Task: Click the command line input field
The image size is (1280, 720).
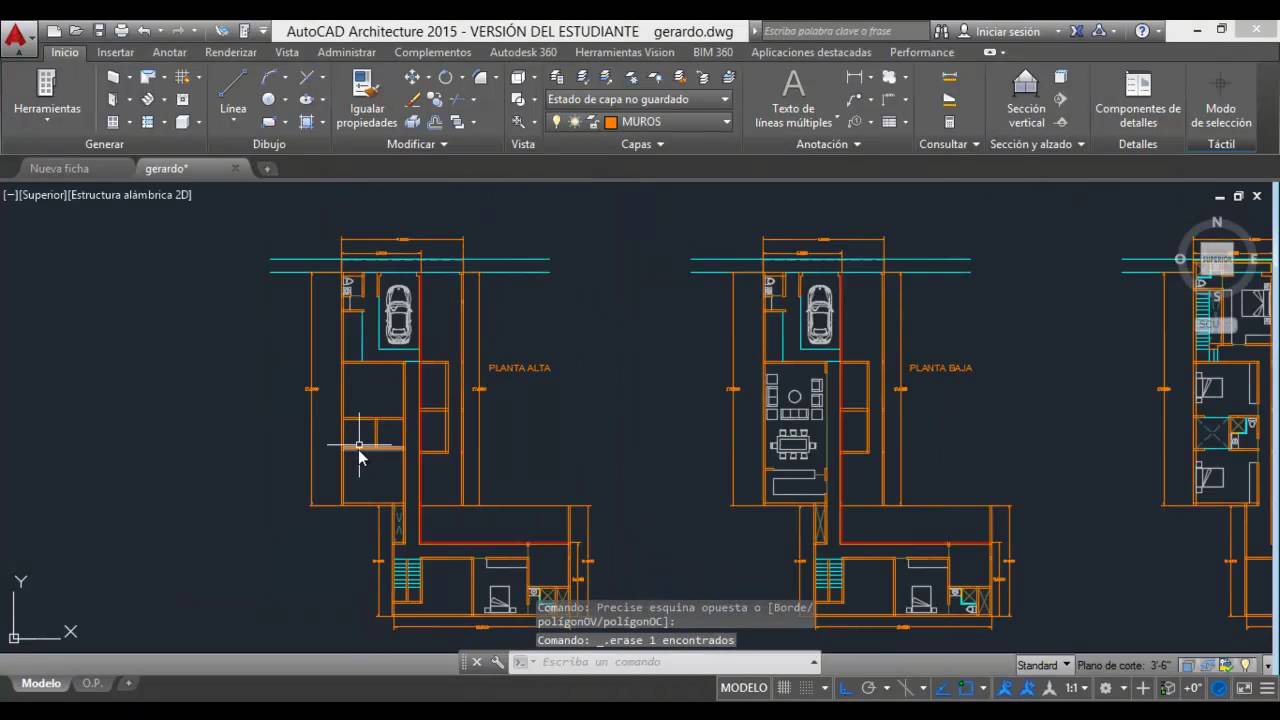Action: click(665, 662)
